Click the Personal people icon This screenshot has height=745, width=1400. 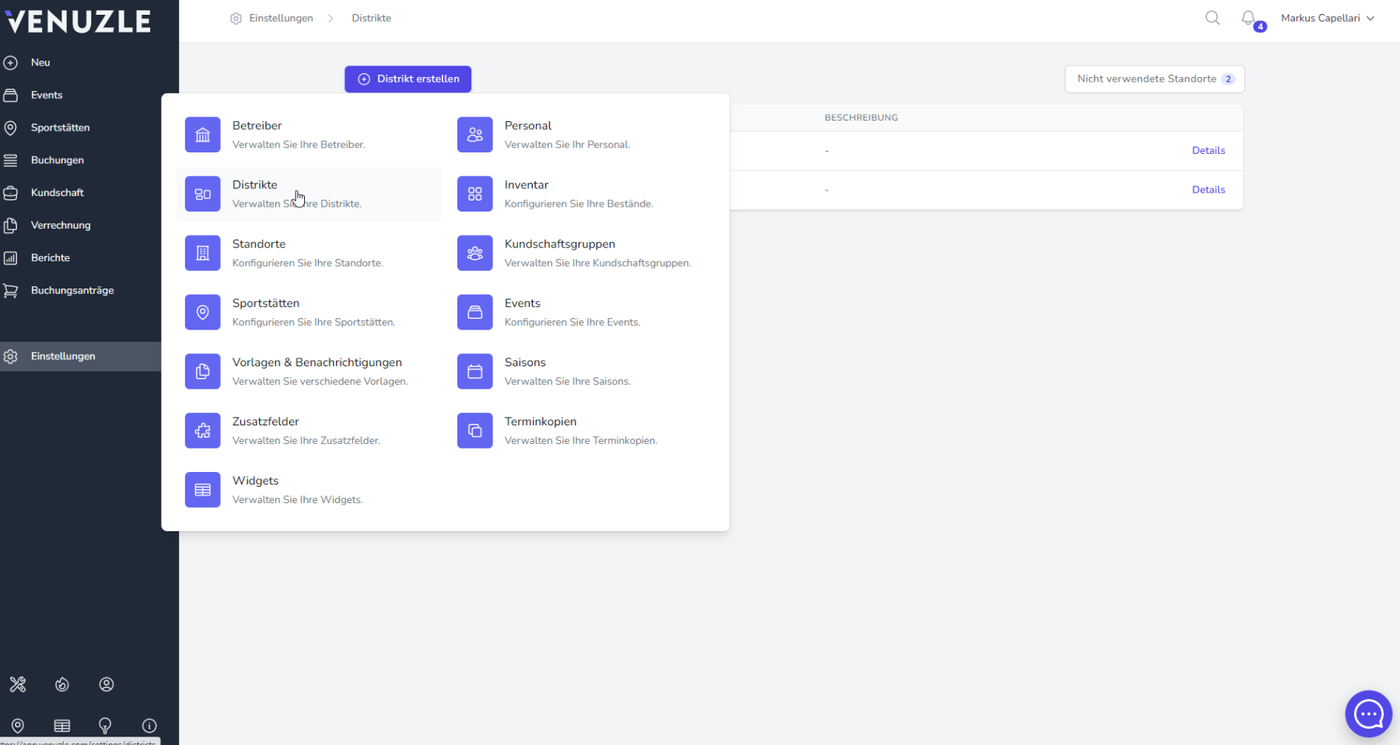pyautogui.click(x=475, y=135)
